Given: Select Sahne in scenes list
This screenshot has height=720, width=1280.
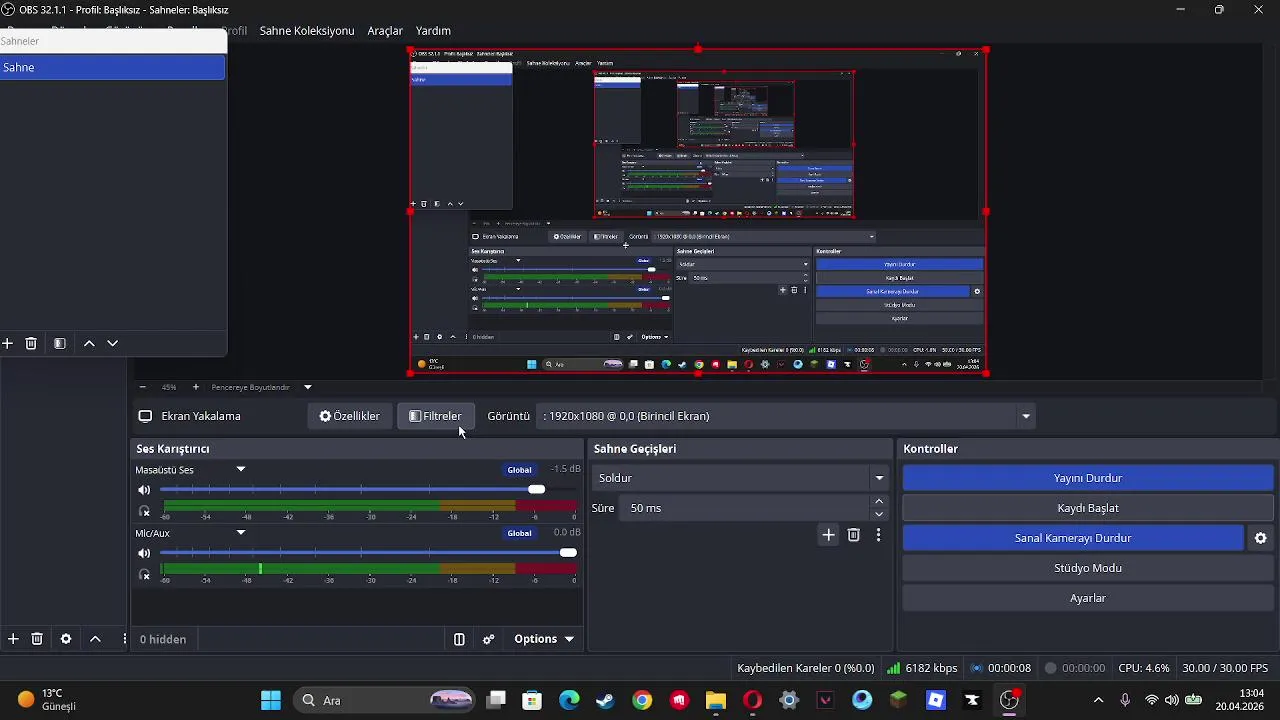Looking at the screenshot, I should [112, 67].
